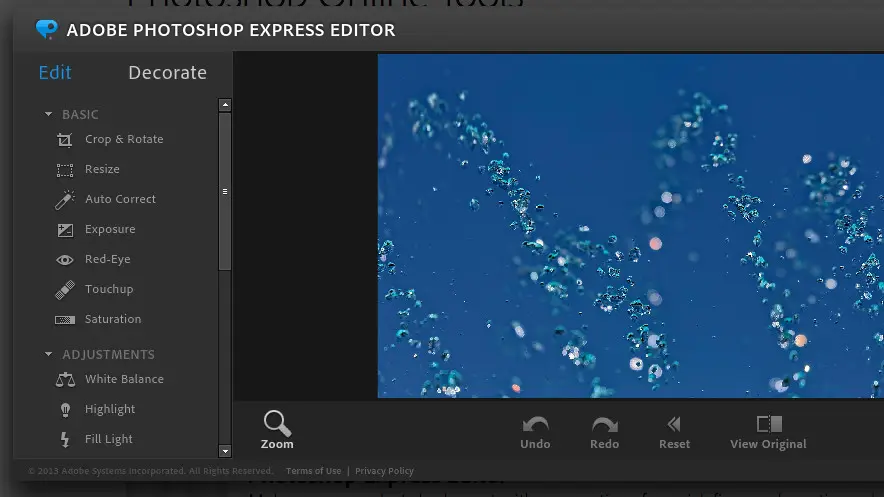The height and width of the screenshot is (497, 884).
Task: Reset all edits on the photo
Action: 674,433
